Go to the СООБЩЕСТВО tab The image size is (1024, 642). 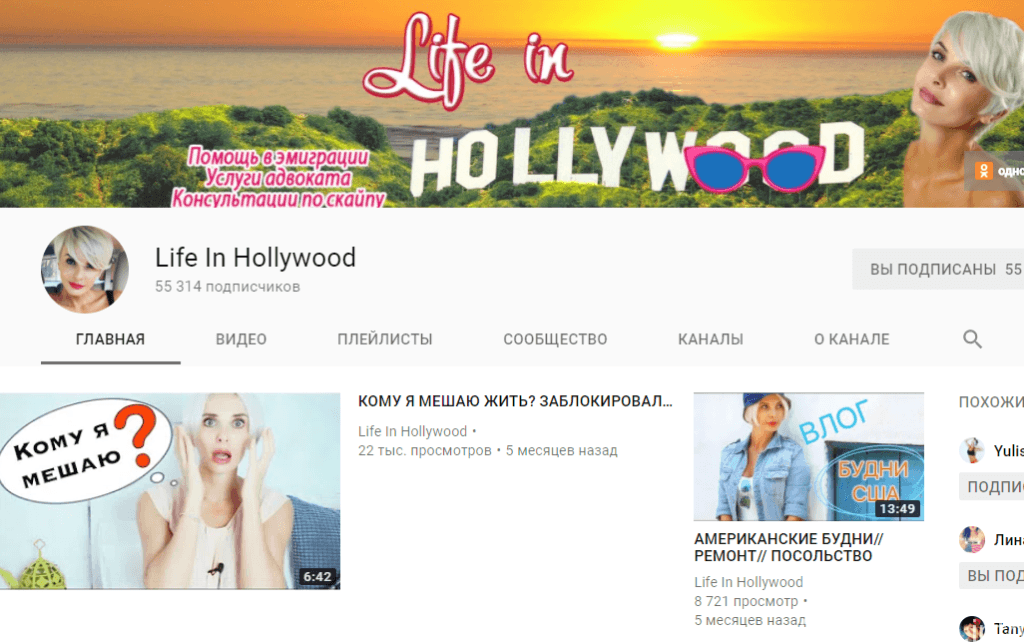pyautogui.click(x=555, y=339)
